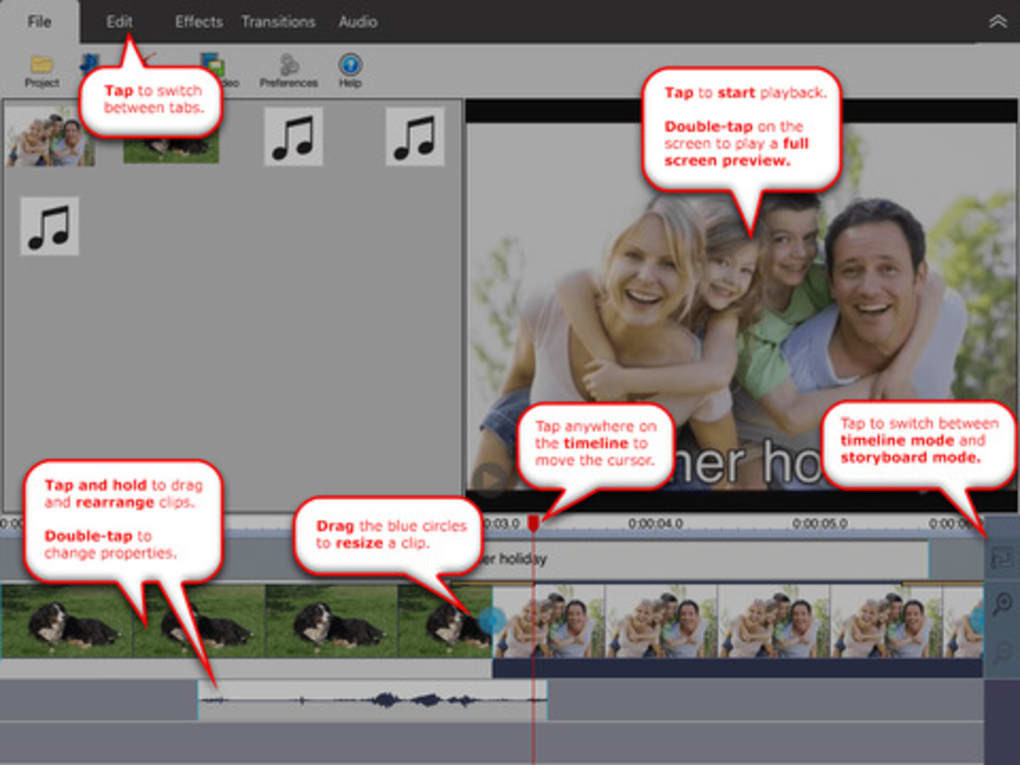Open the Transitions tab
The height and width of the screenshot is (765, 1020).
[x=278, y=21]
